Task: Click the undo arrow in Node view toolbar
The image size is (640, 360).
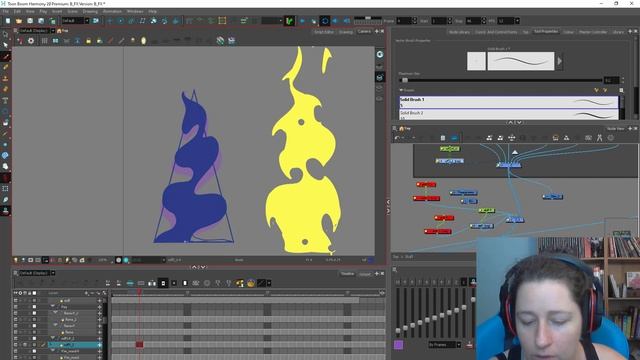Action: [396, 138]
